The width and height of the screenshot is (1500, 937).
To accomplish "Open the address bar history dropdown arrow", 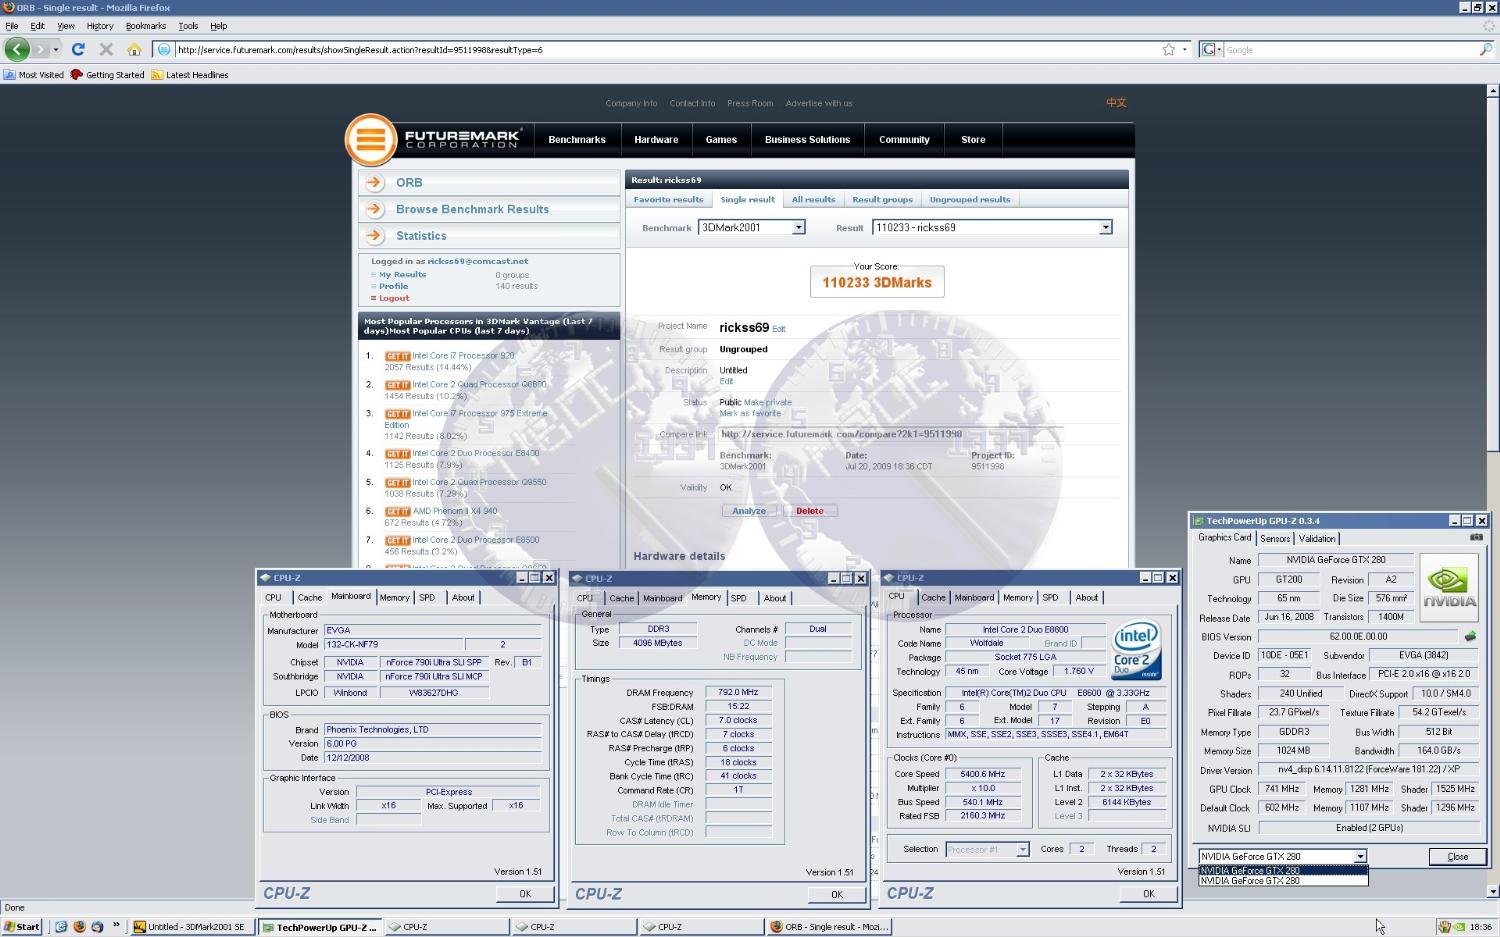I will point(1185,49).
